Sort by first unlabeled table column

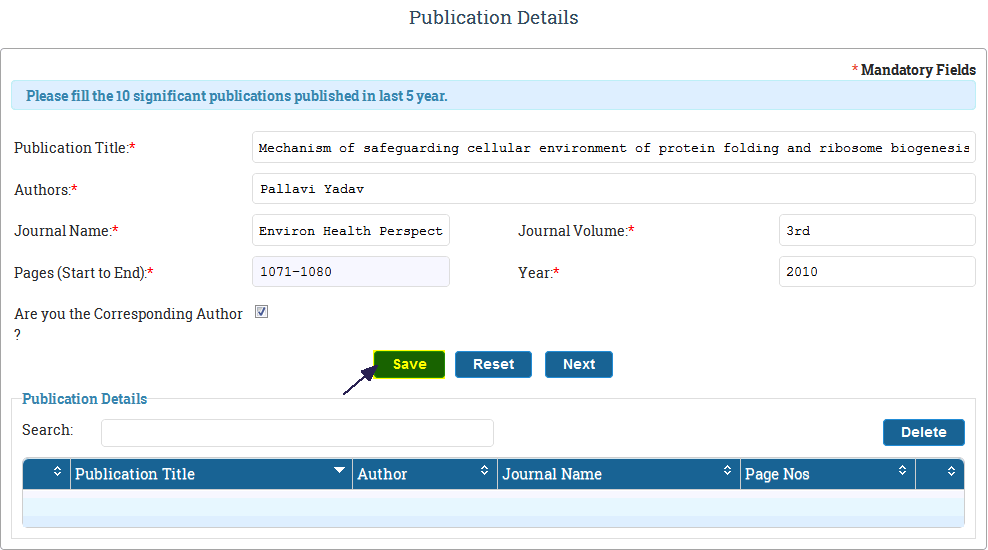tap(47, 474)
